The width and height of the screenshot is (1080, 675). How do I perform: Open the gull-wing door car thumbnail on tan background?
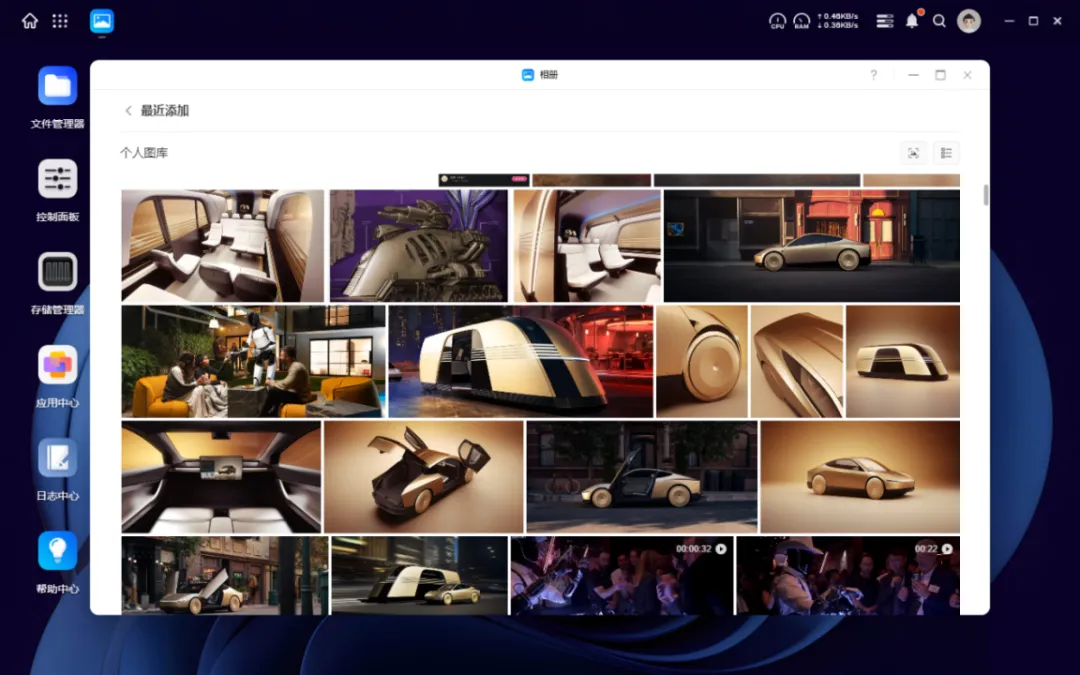[423, 476]
